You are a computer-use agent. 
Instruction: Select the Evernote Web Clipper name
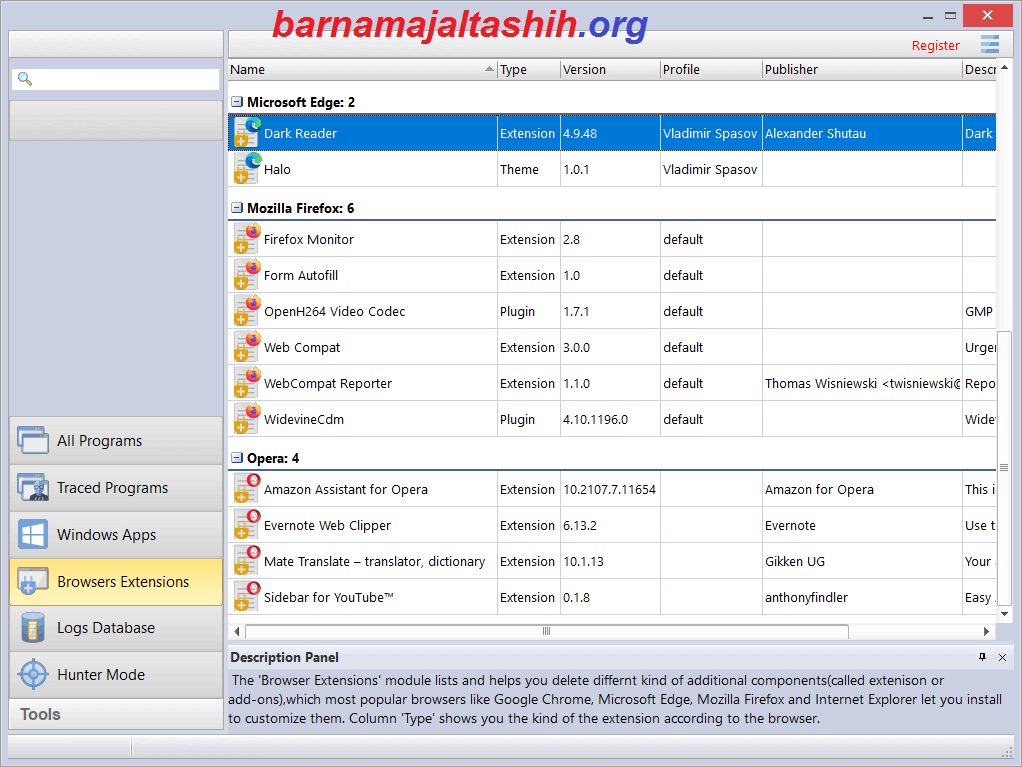pyautogui.click(x=327, y=525)
